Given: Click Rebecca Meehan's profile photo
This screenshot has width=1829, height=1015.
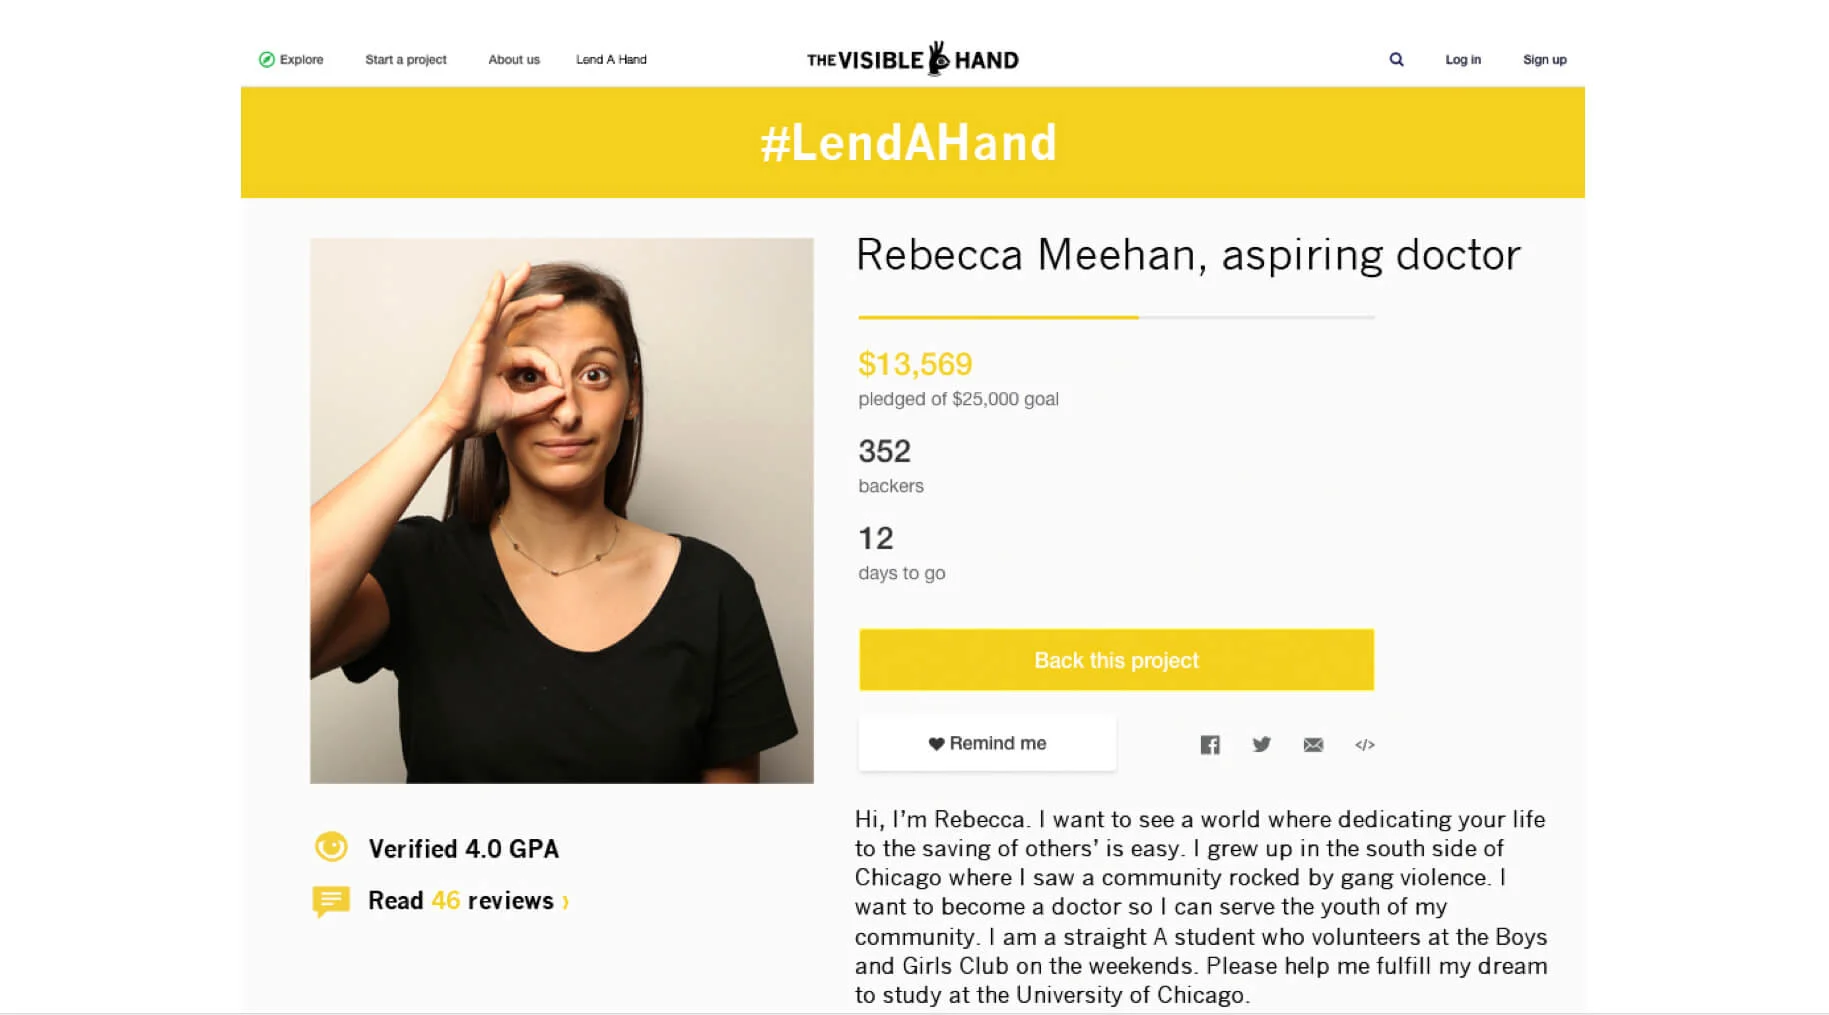Looking at the screenshot, I should tap(562, 510).
